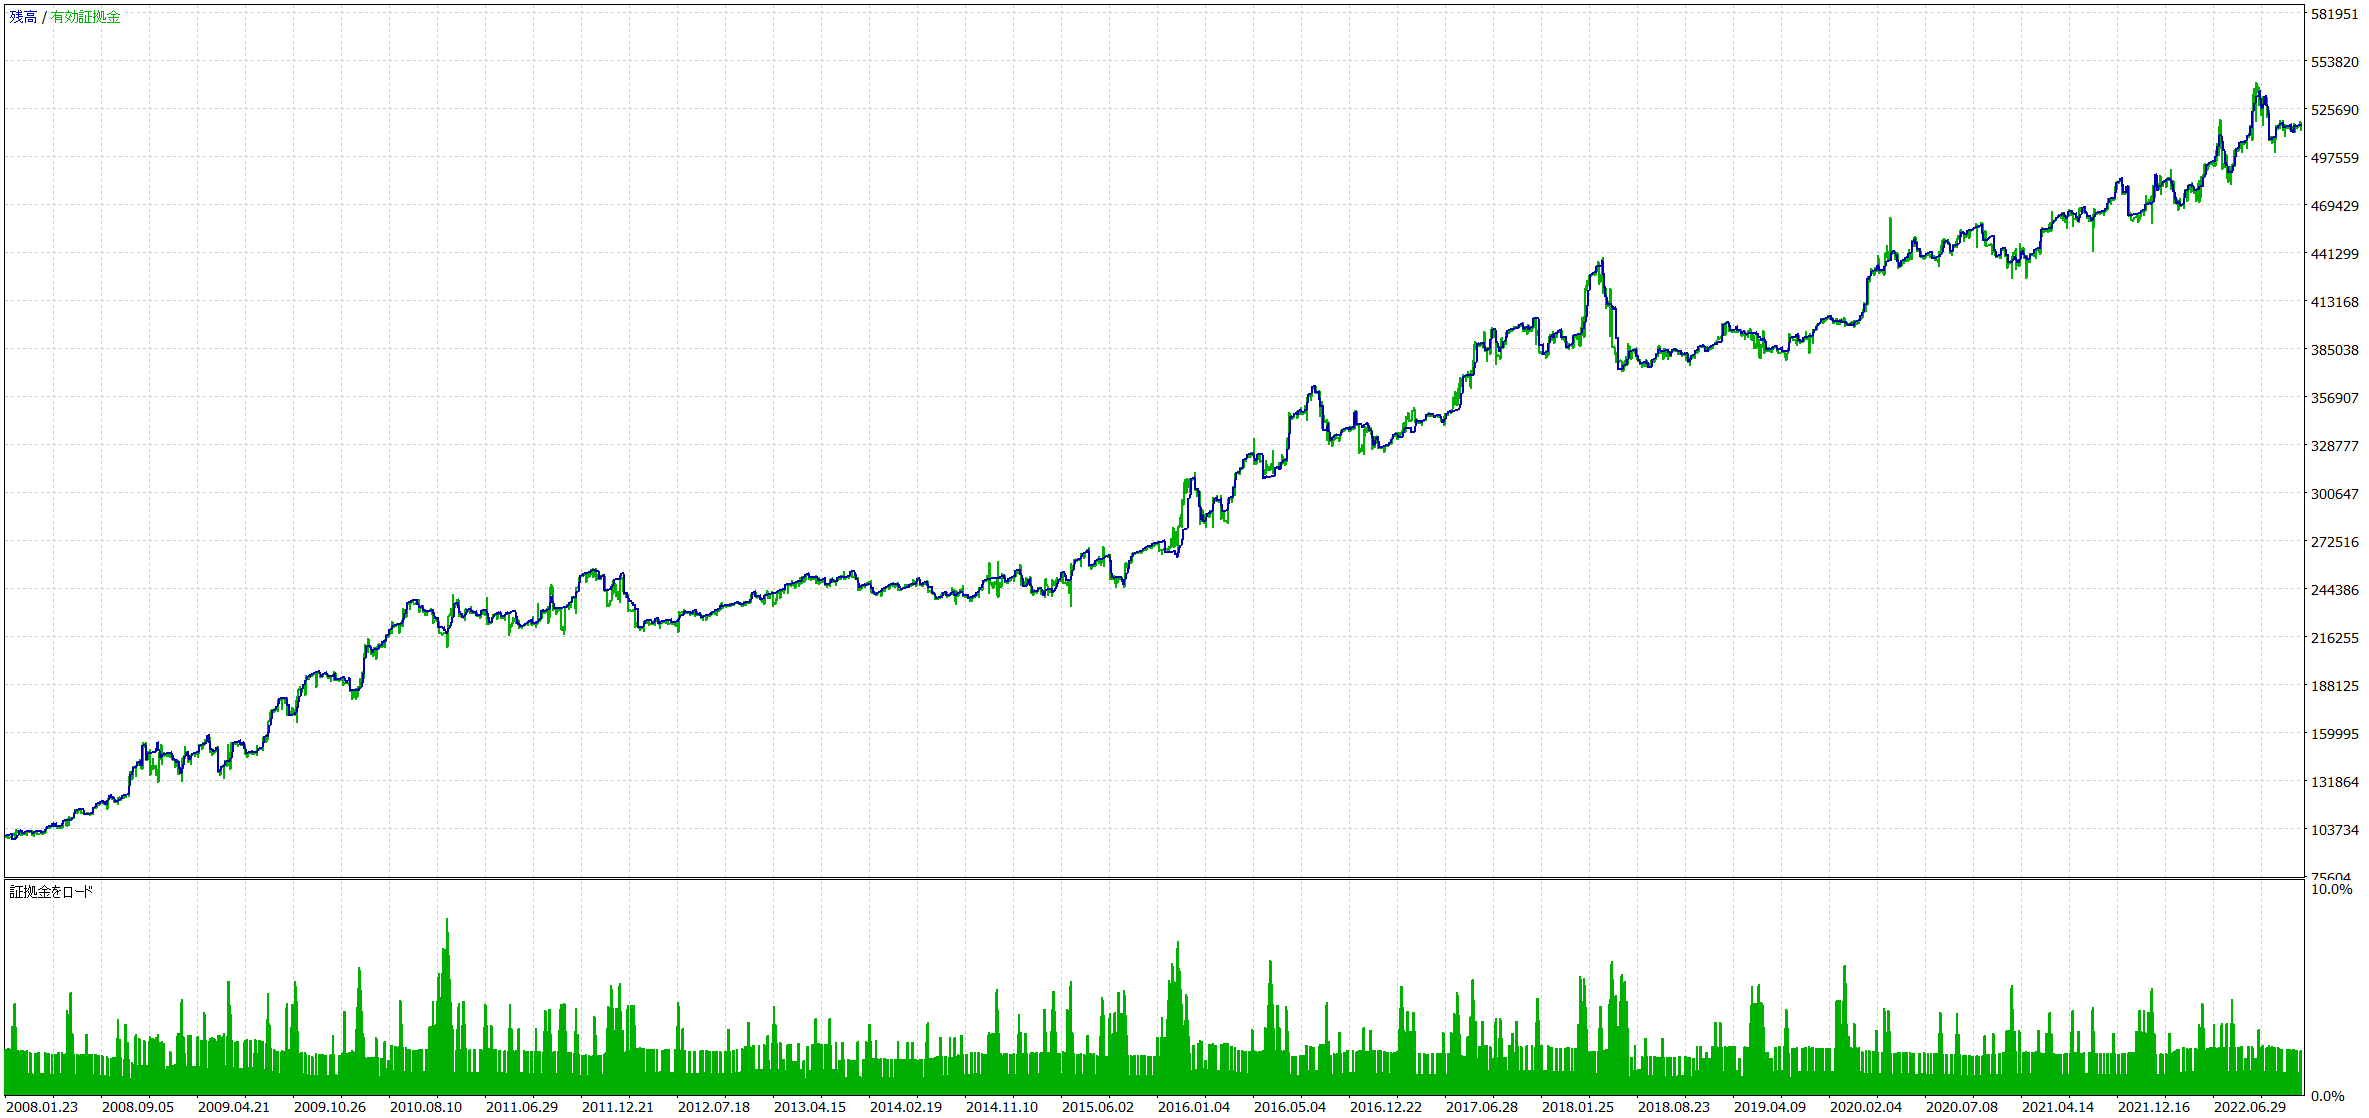This screenshot has height=1118, width=2369.
Task: Click the 581951 value on the price axis
Action: [2334, 14]
